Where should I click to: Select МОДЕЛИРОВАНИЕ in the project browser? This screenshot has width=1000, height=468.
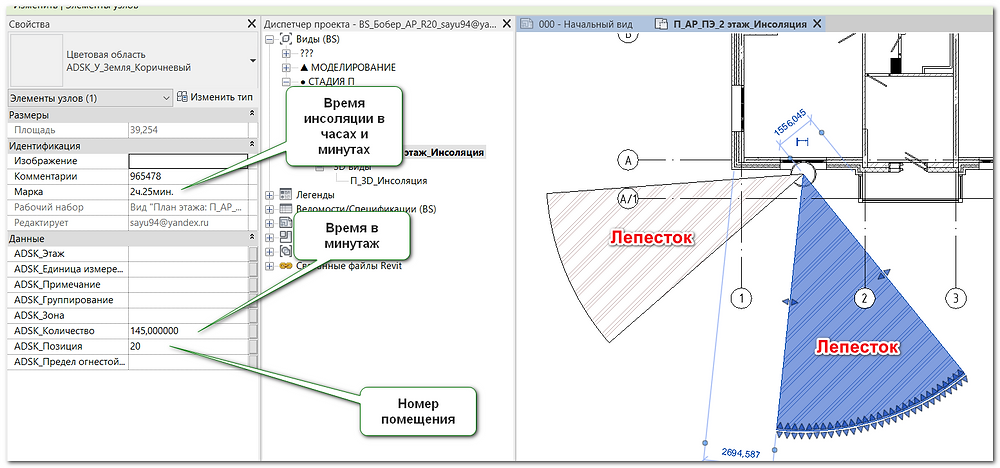[353, 68]
